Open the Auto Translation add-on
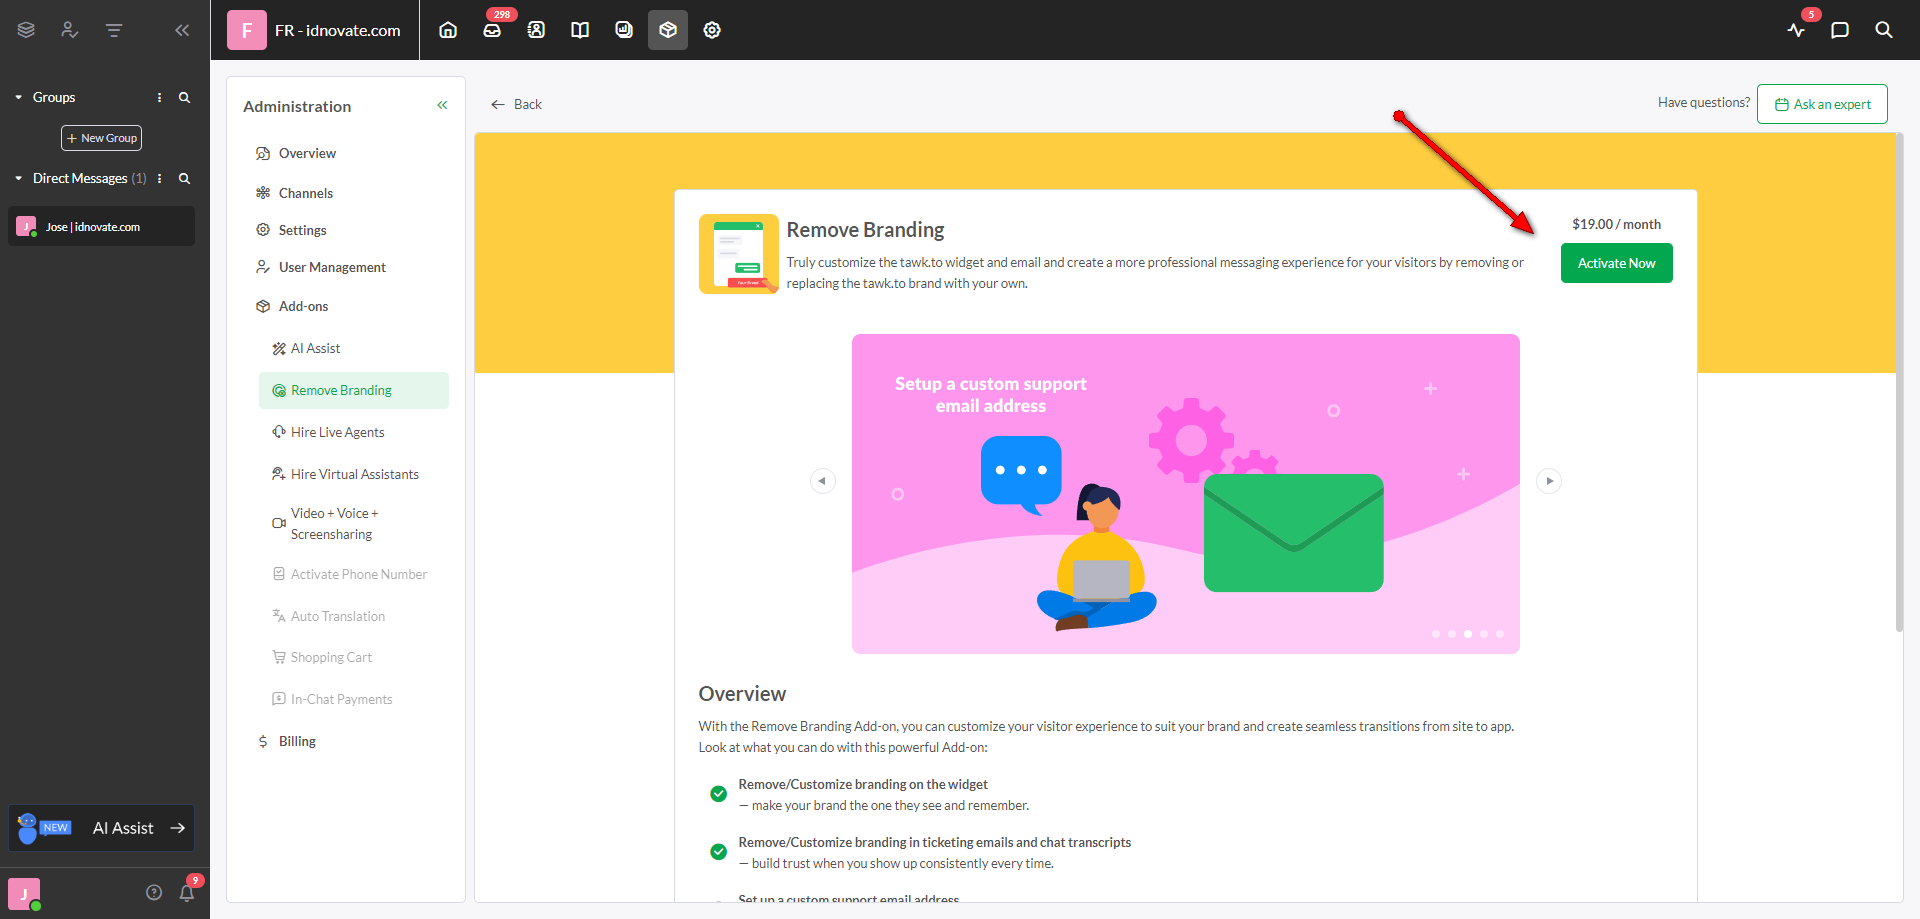The width and height of the screenshot is (1920, 919). click(x=354, y=616)
